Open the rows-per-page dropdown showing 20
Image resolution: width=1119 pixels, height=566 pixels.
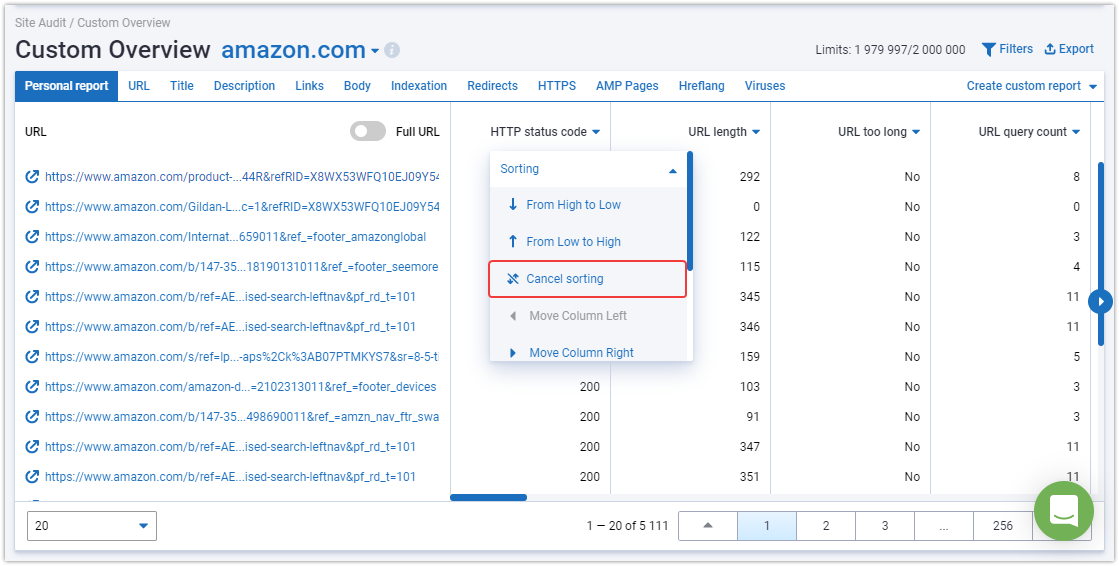(x=92, y=526)
